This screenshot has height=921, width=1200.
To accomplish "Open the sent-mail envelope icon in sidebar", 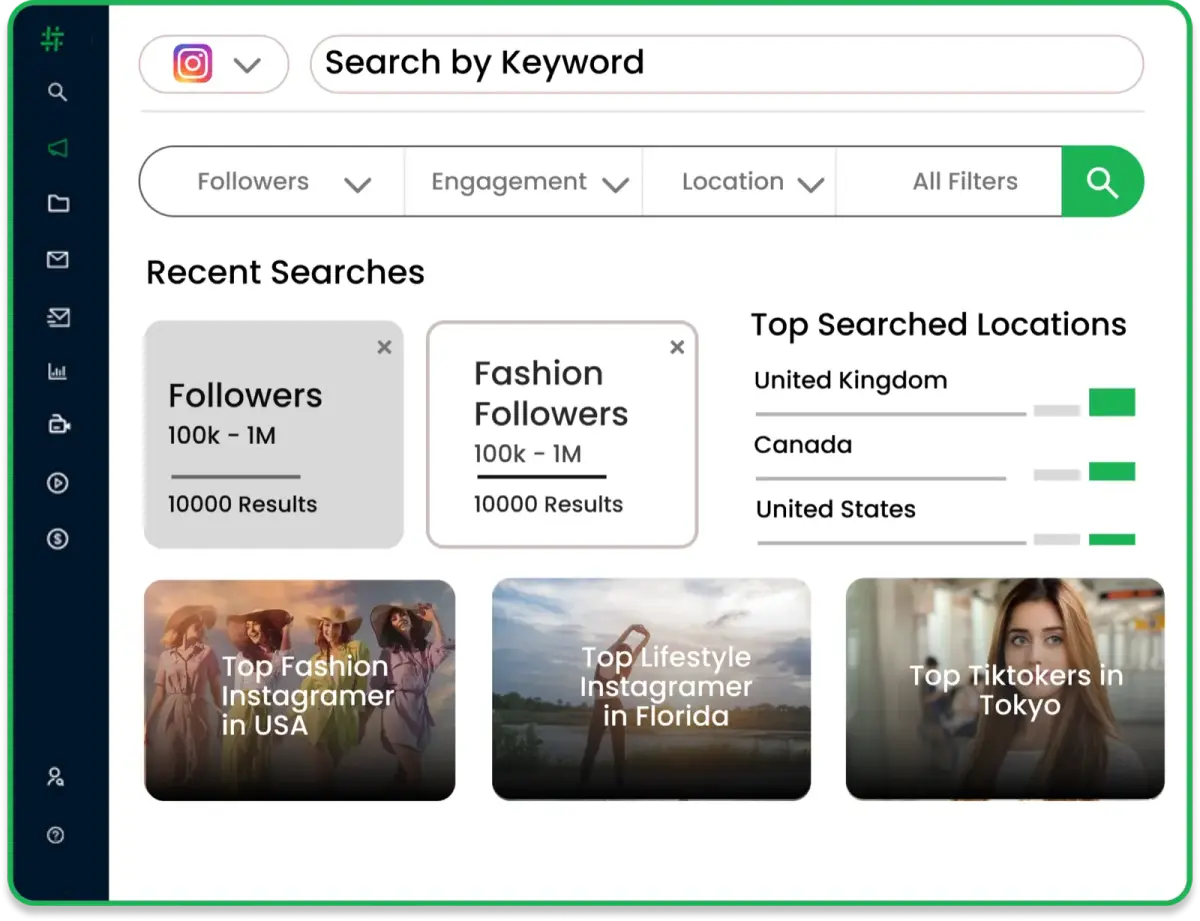I will pyautogui.click(x=58, y=317).
